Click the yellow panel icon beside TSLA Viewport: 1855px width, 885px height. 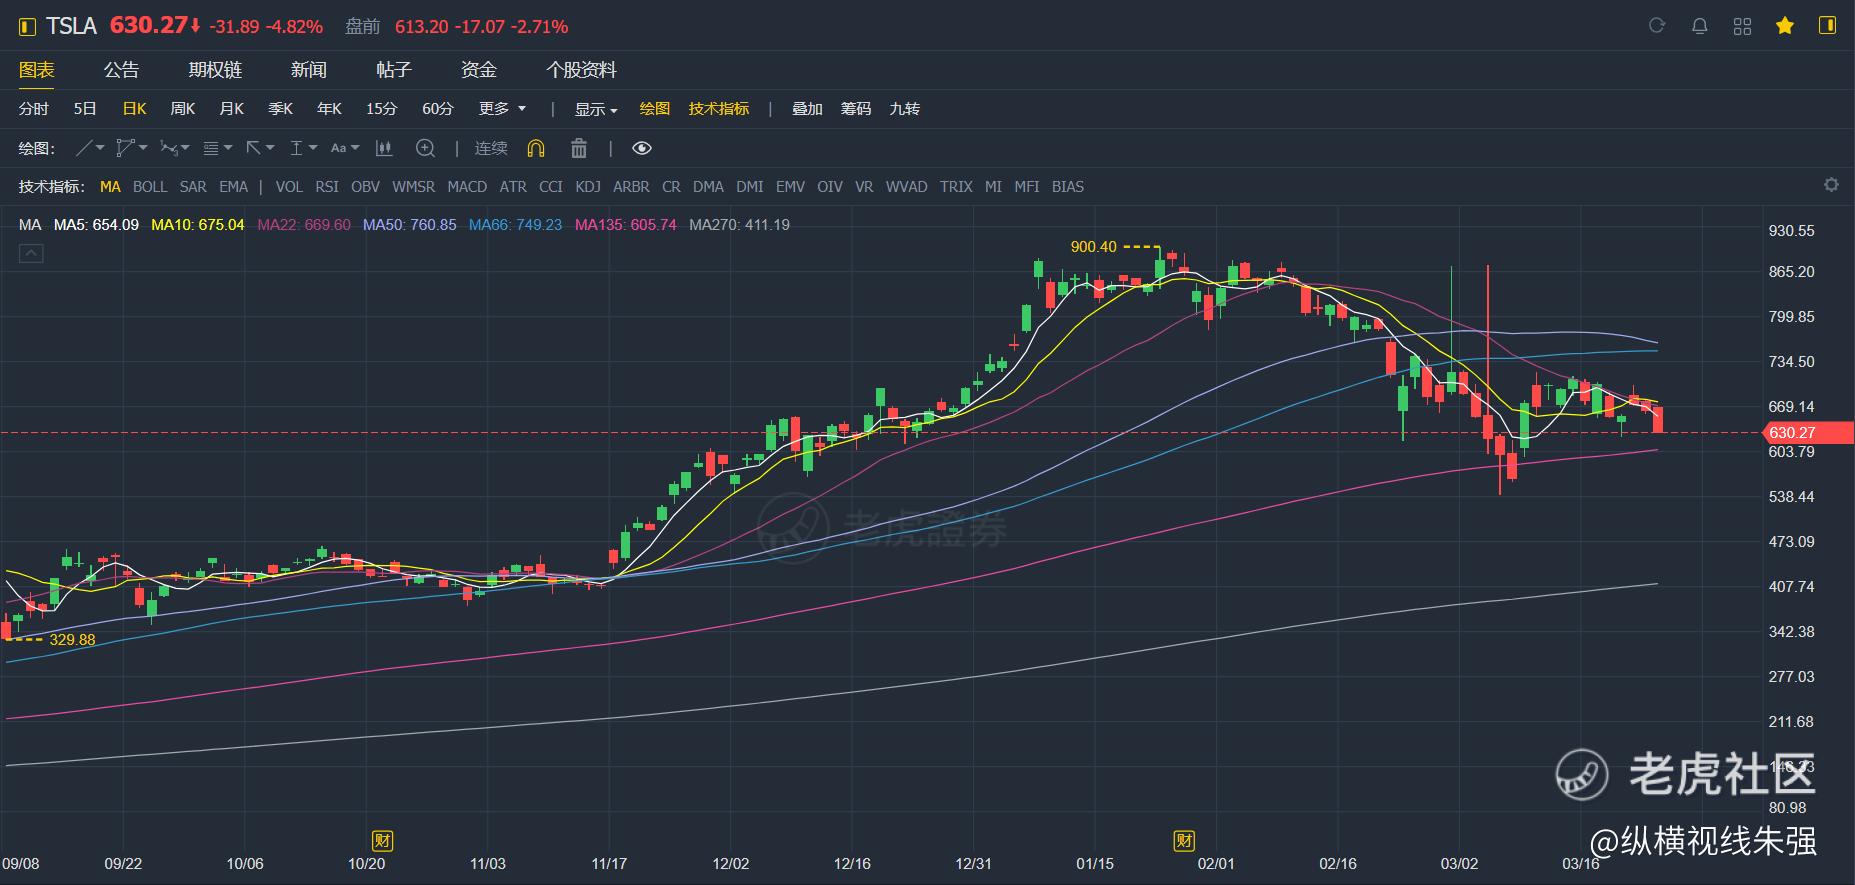coord(27,27)
